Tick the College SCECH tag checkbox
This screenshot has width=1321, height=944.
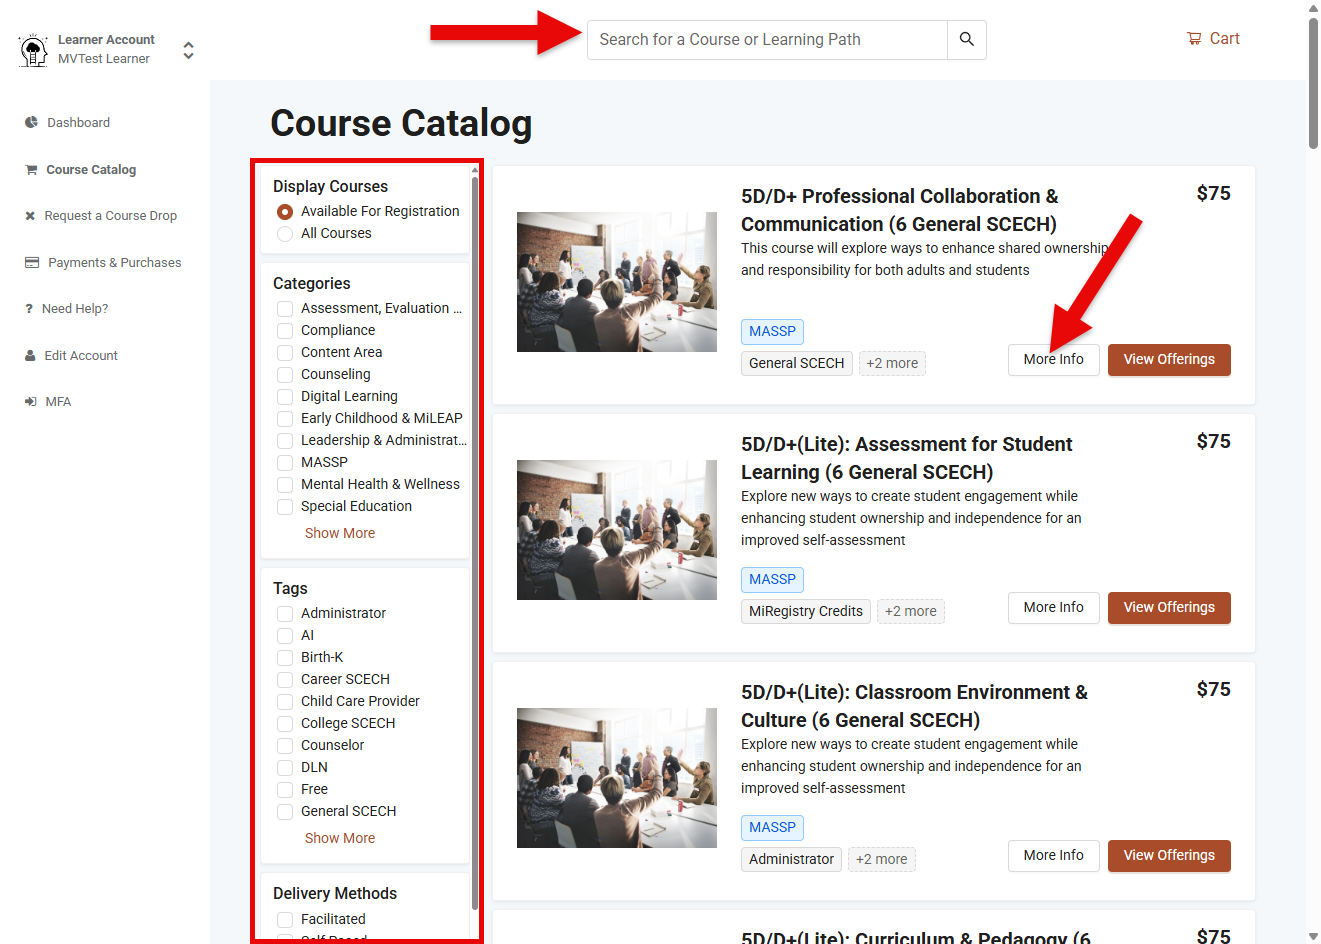click(x=285, y=724)
